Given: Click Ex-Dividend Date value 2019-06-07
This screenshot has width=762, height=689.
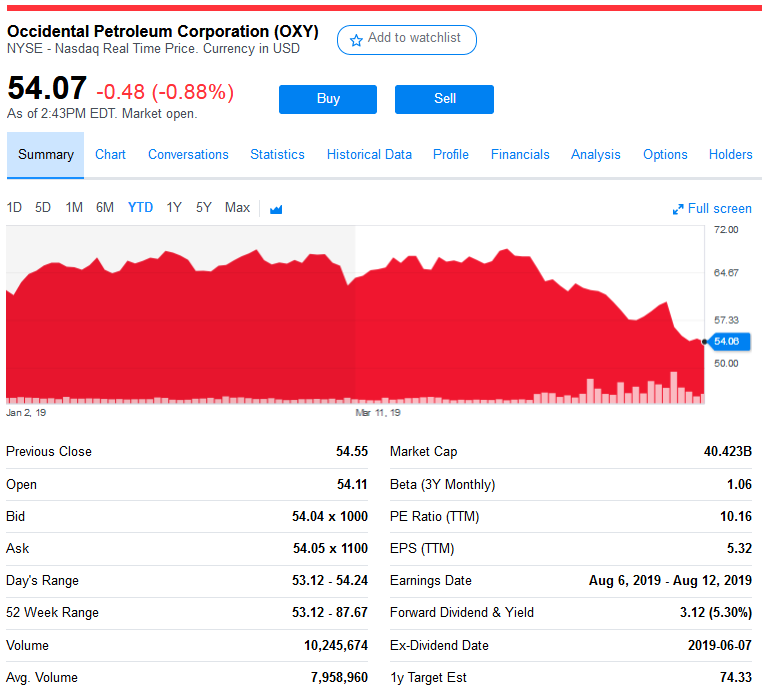Looking at the screenshot, I should pos(720,646).
